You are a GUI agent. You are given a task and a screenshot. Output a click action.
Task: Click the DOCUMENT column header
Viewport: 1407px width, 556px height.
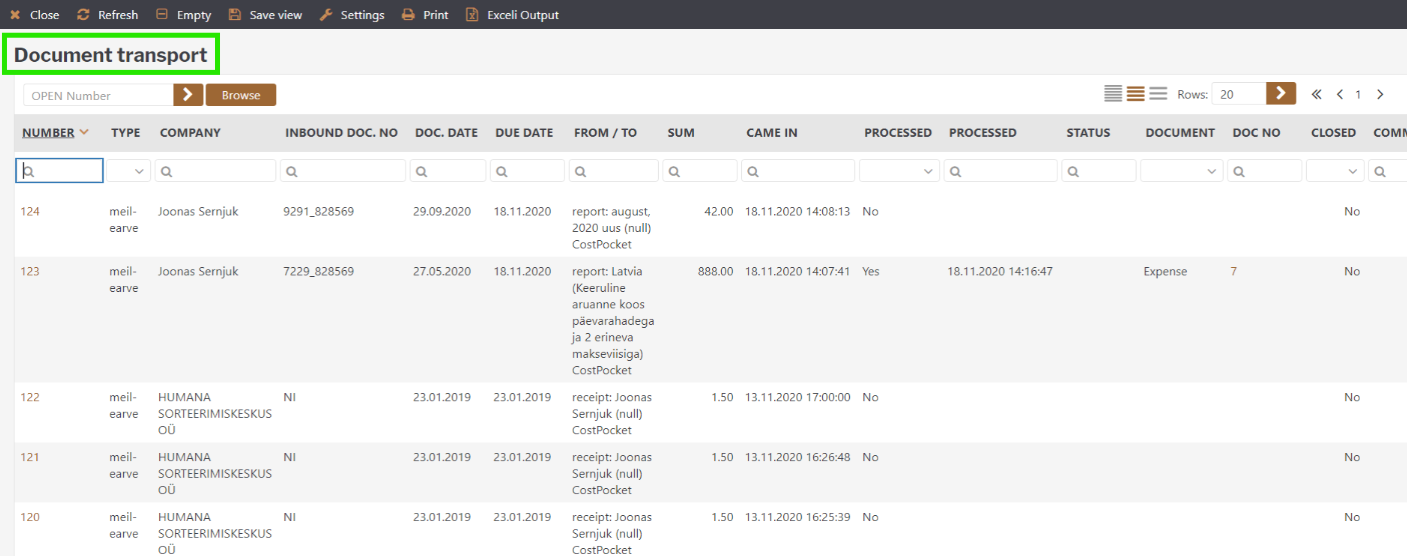[x=1180, y=132]
